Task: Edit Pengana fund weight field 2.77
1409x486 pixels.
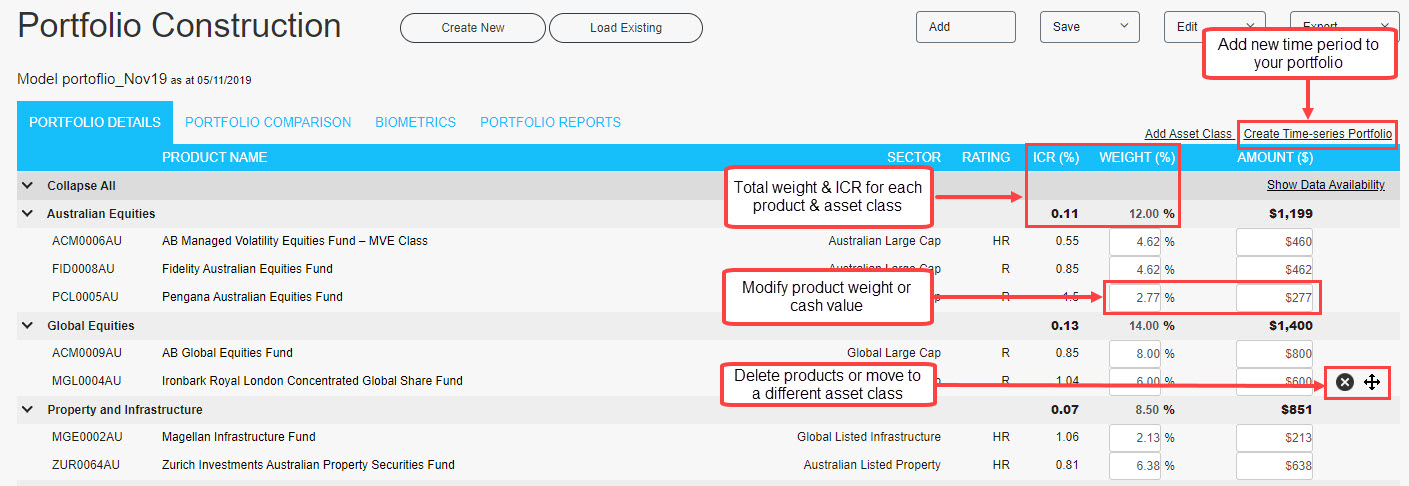Action: (1135, 298)
